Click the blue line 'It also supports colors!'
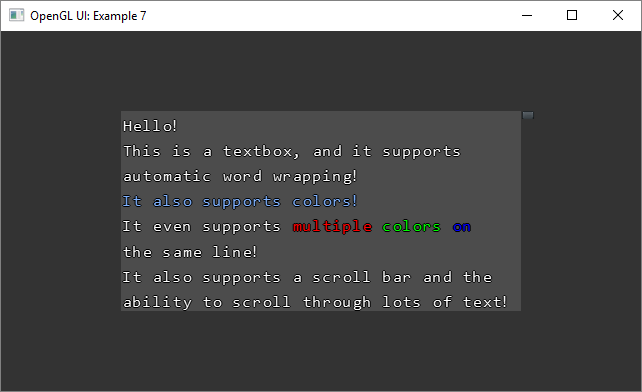The image size is (642, 392). click(240, 202)
